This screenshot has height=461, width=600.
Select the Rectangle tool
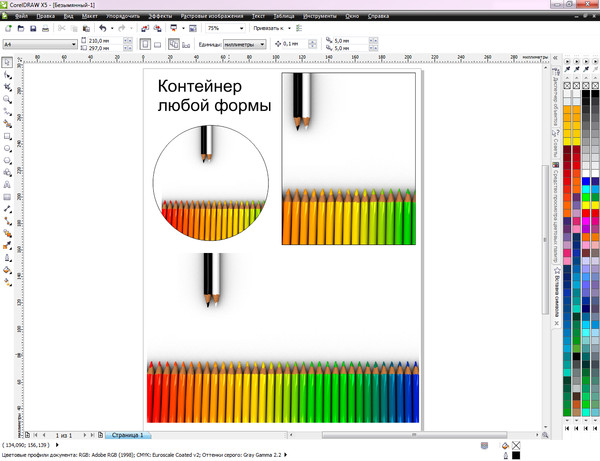(x=7, y=136)
